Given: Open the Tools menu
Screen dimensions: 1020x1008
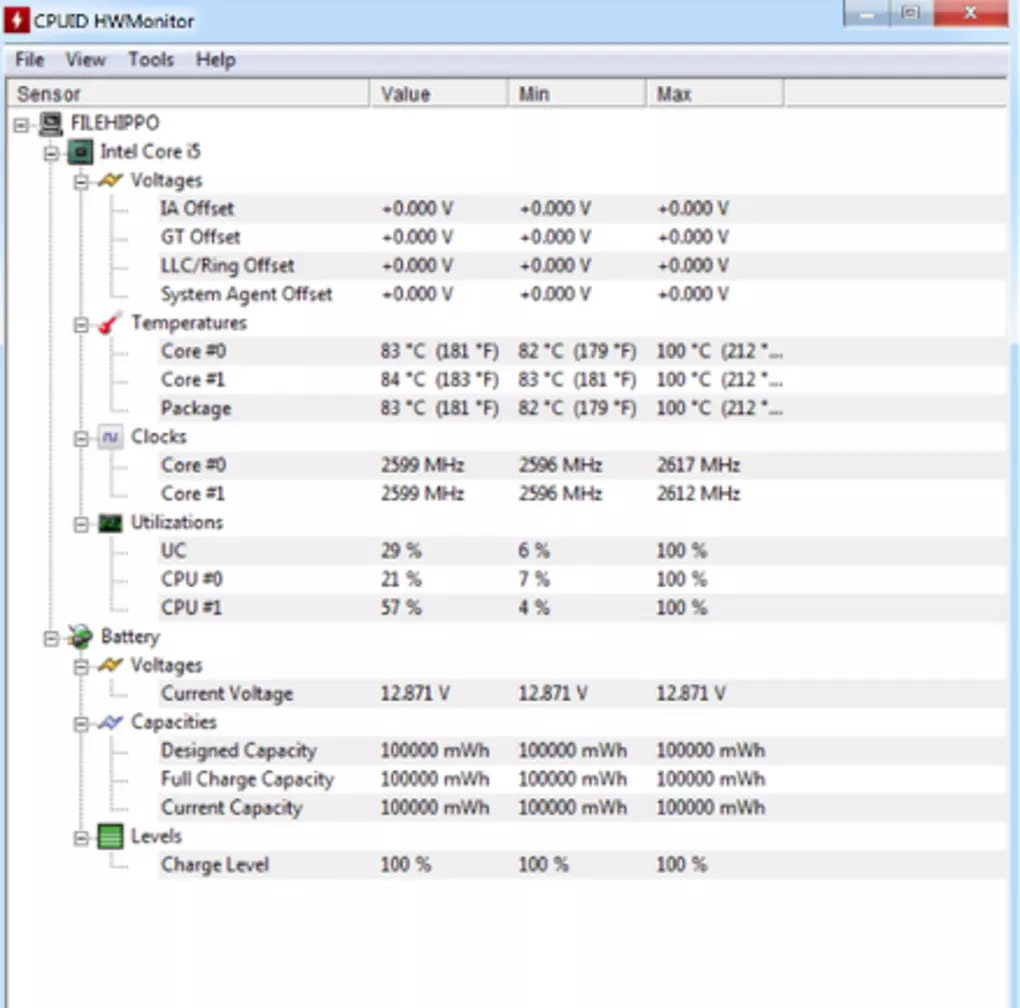Looking at the screenshot, I should coord(151,60).
